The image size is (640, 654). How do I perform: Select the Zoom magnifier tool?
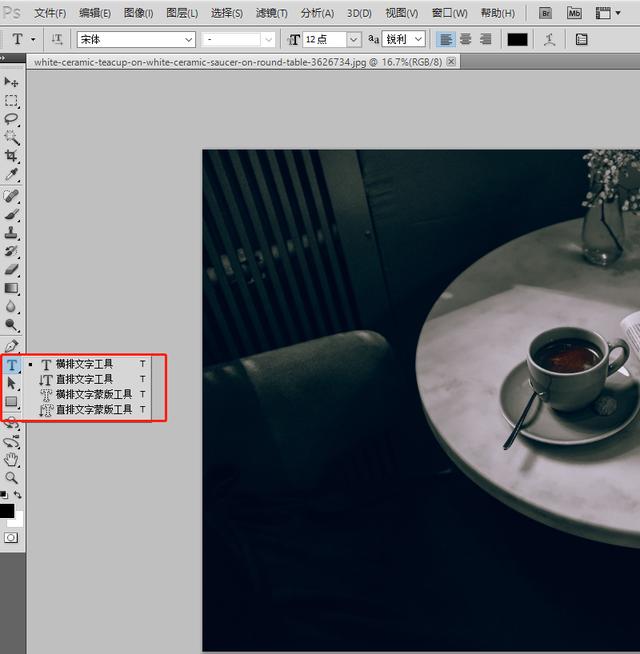click(x=11, y=478)
